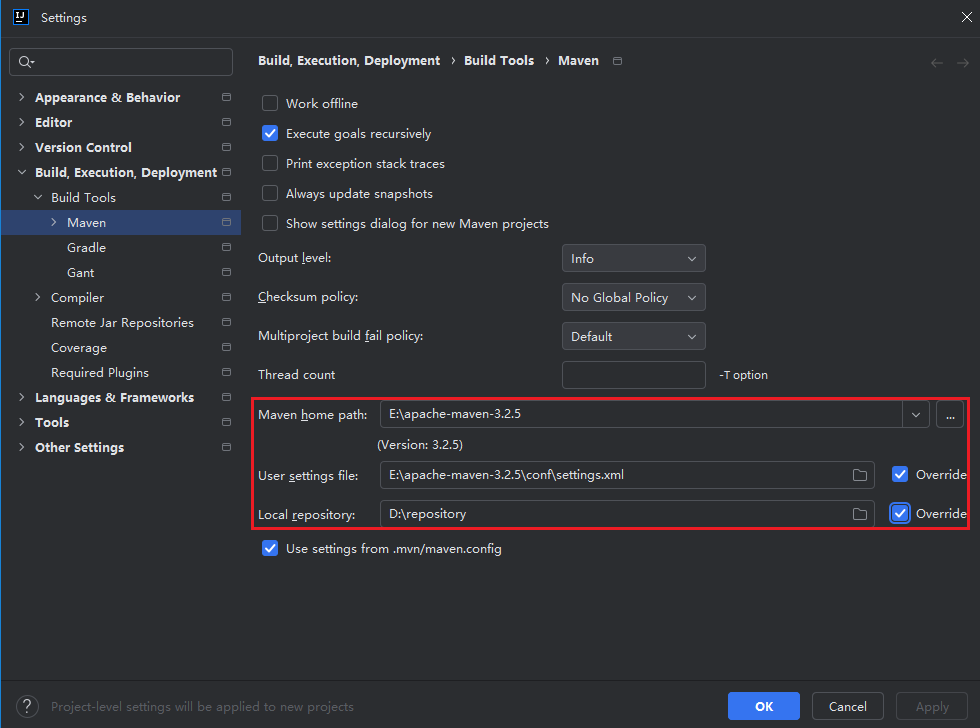Click the Thread count input field

634,375
